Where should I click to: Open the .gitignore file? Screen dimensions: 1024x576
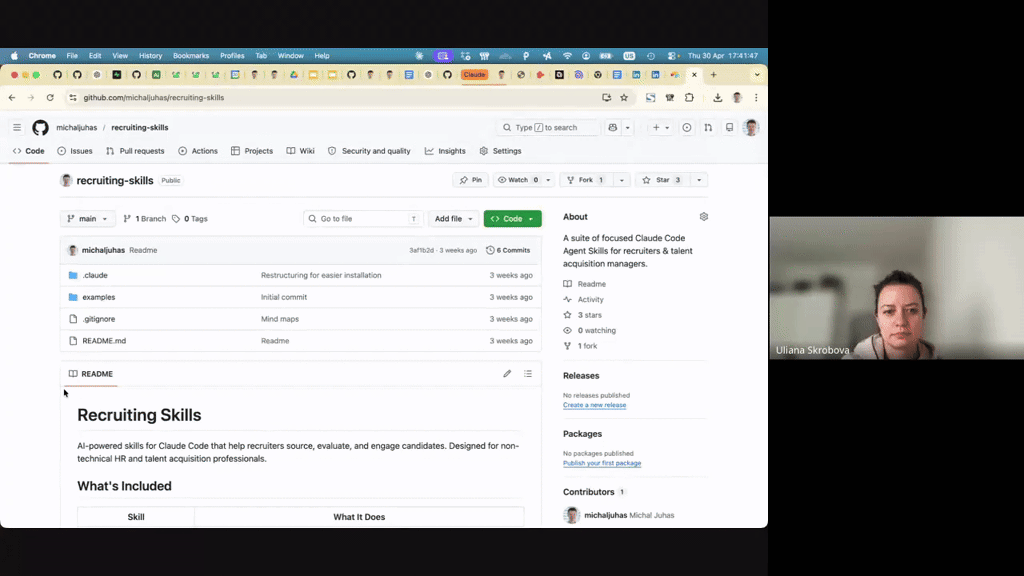coord(99,319)
